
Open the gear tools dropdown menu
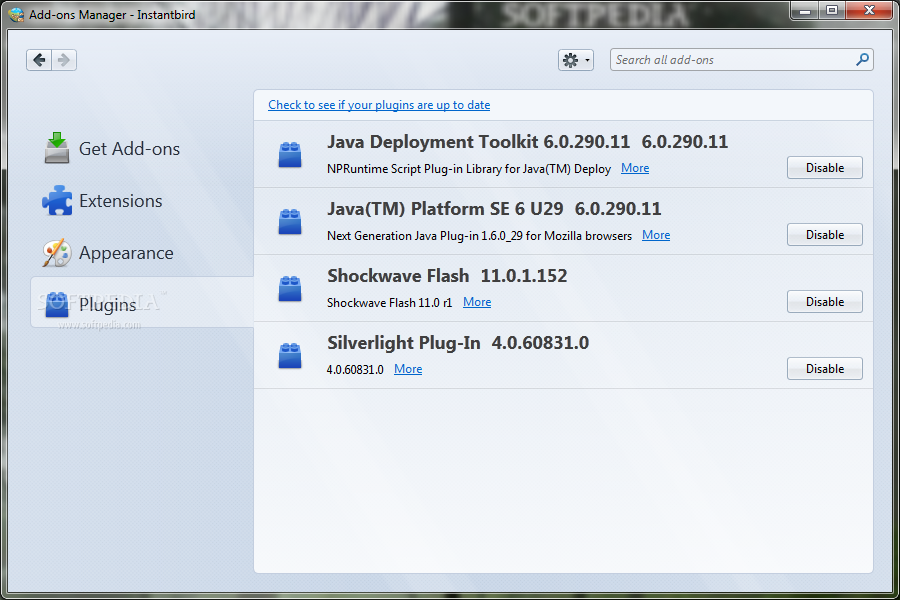tap(576, 60)
